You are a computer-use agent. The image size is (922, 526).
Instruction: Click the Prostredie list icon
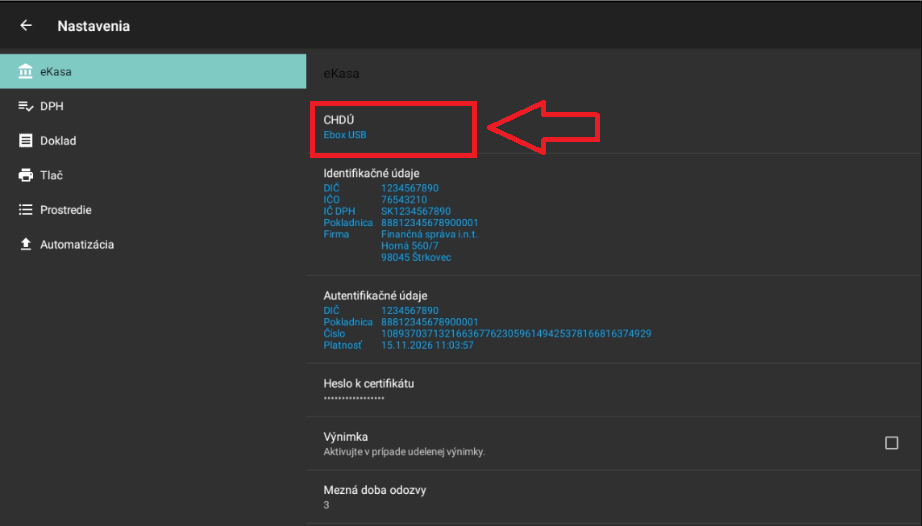click(26, 210)
